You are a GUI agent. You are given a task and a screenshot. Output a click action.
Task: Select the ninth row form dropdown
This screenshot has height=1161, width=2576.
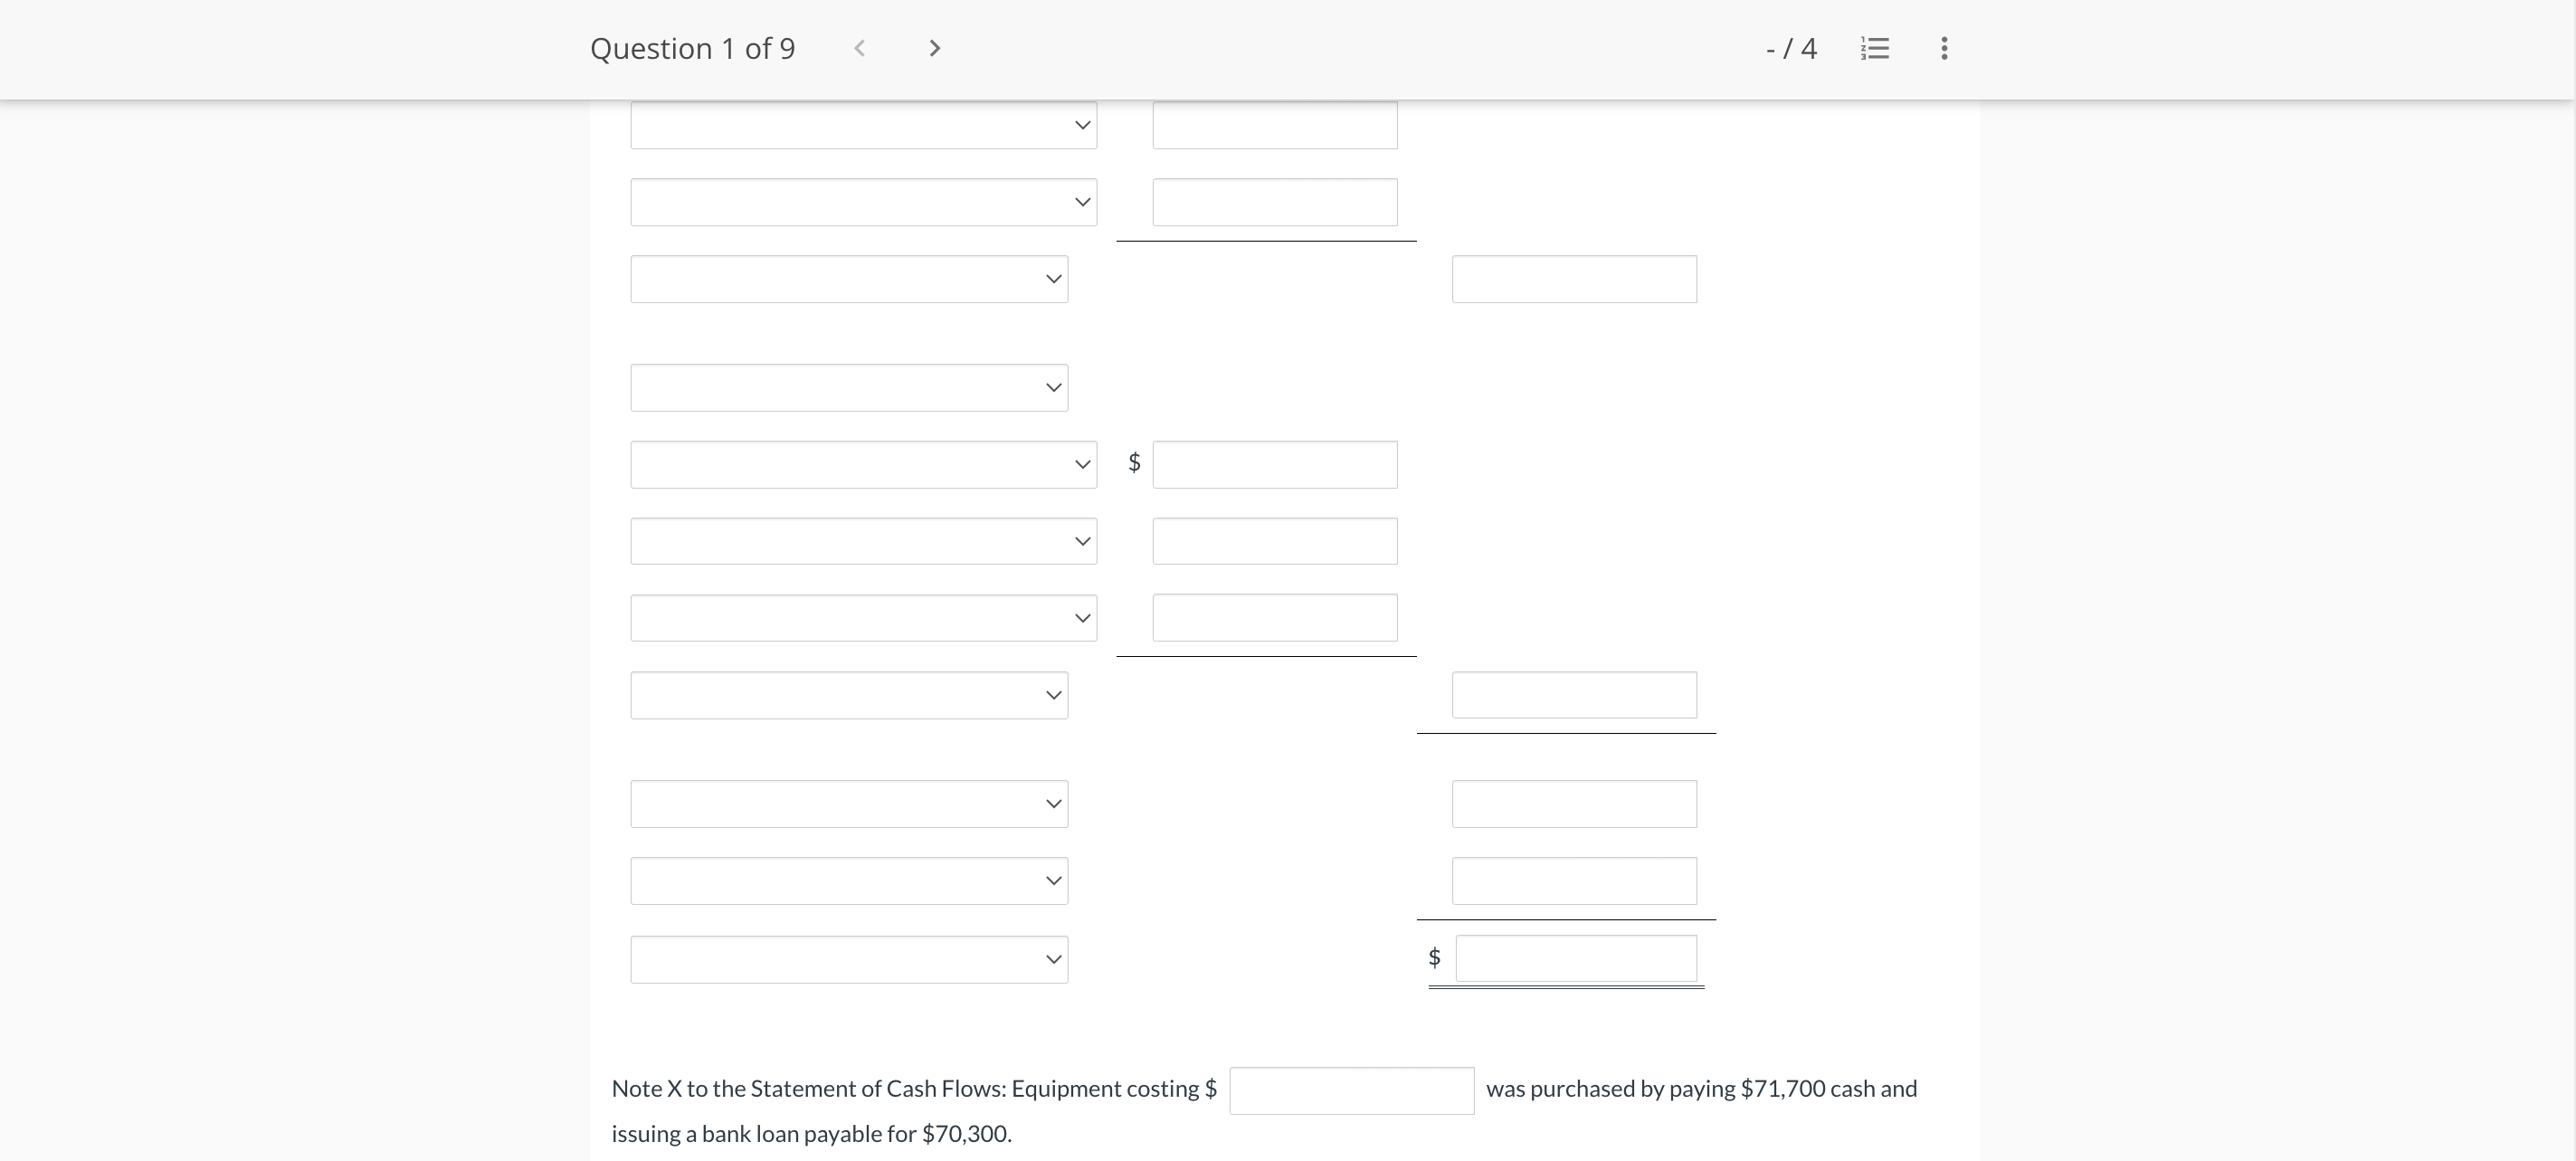click(x=848, y=802)
